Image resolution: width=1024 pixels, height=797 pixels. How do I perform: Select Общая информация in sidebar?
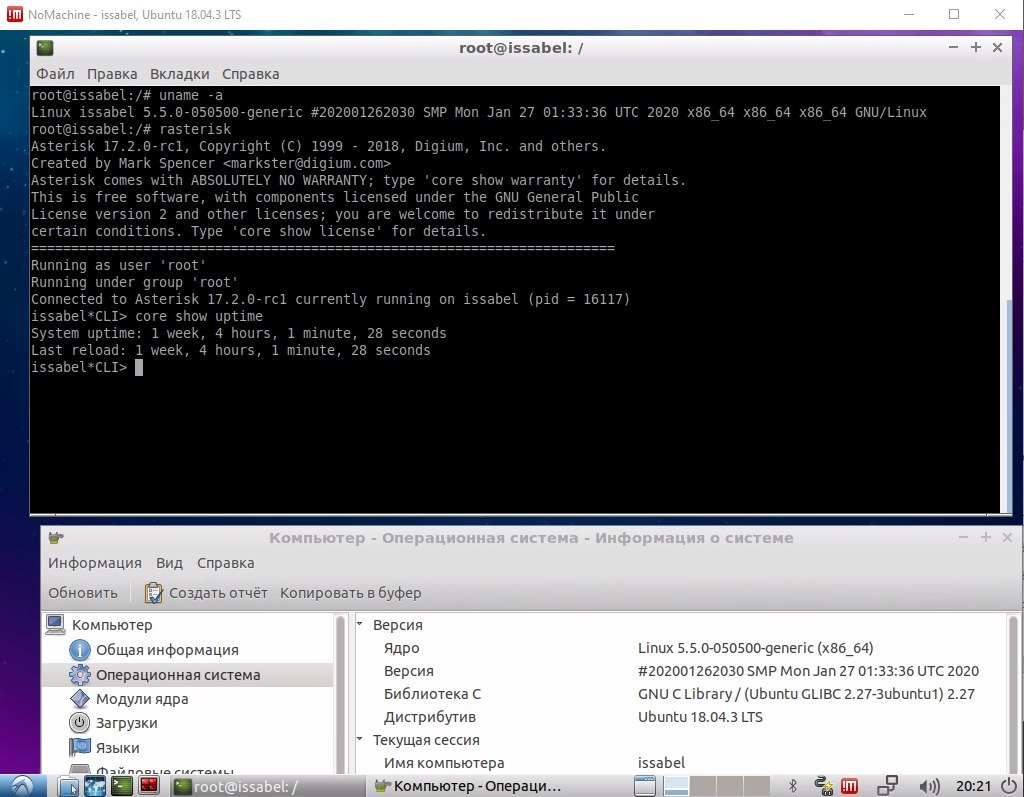(167, 649)
